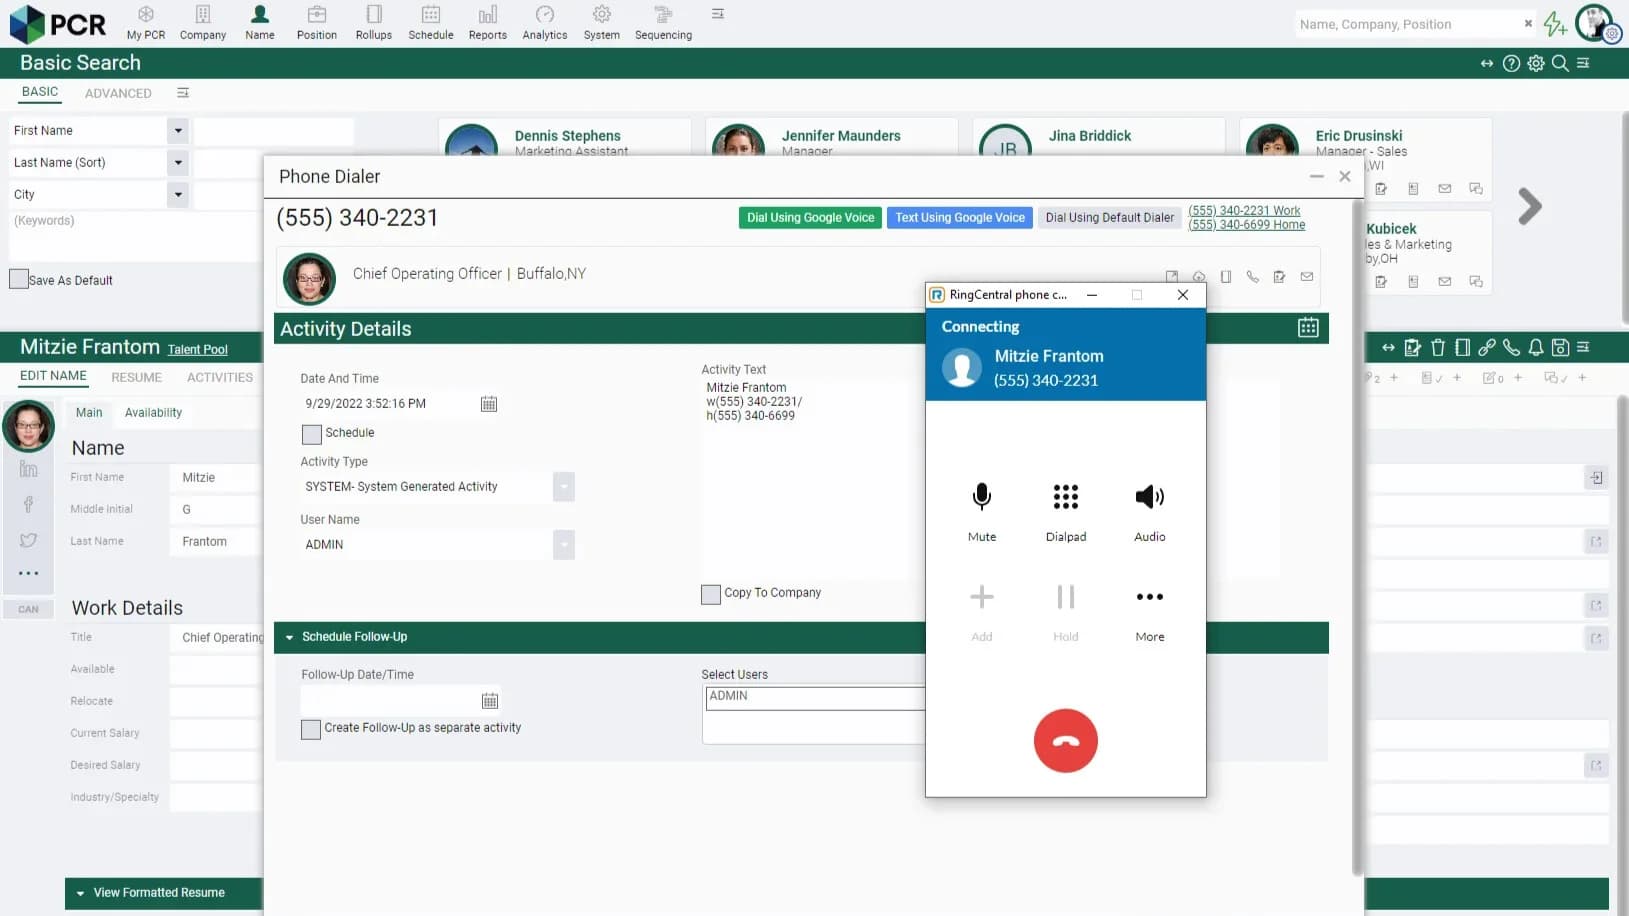Click the link icon in record toolbar

1487,348
